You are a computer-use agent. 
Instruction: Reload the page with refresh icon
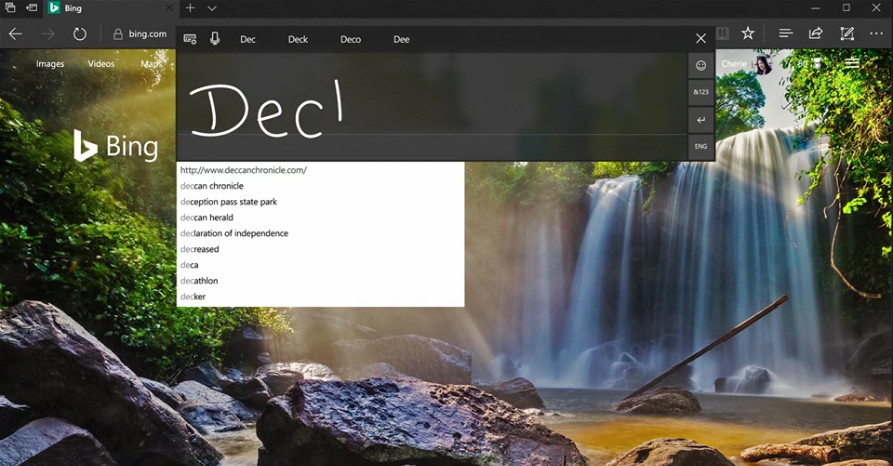coord(80,34)
